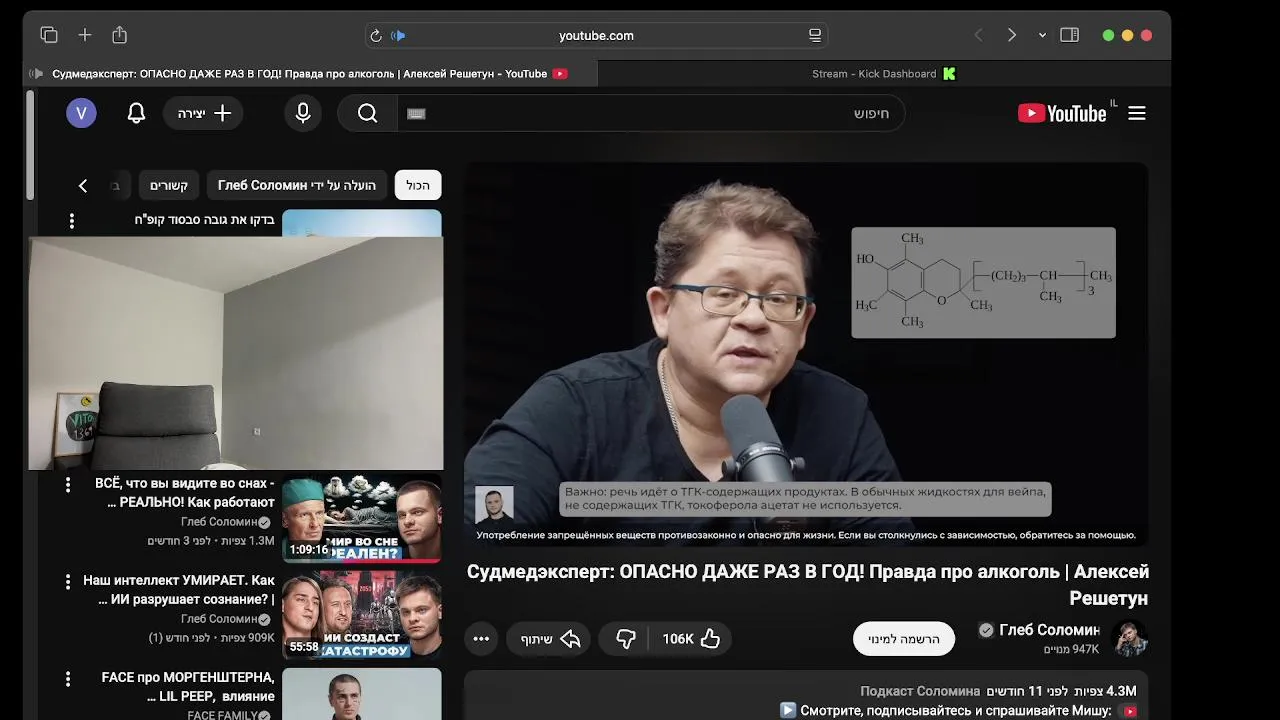Image resolution: width=1280 pixels, height=720 pixels.
Task: Open notifications bell
Action: click(x=137, y=114)
